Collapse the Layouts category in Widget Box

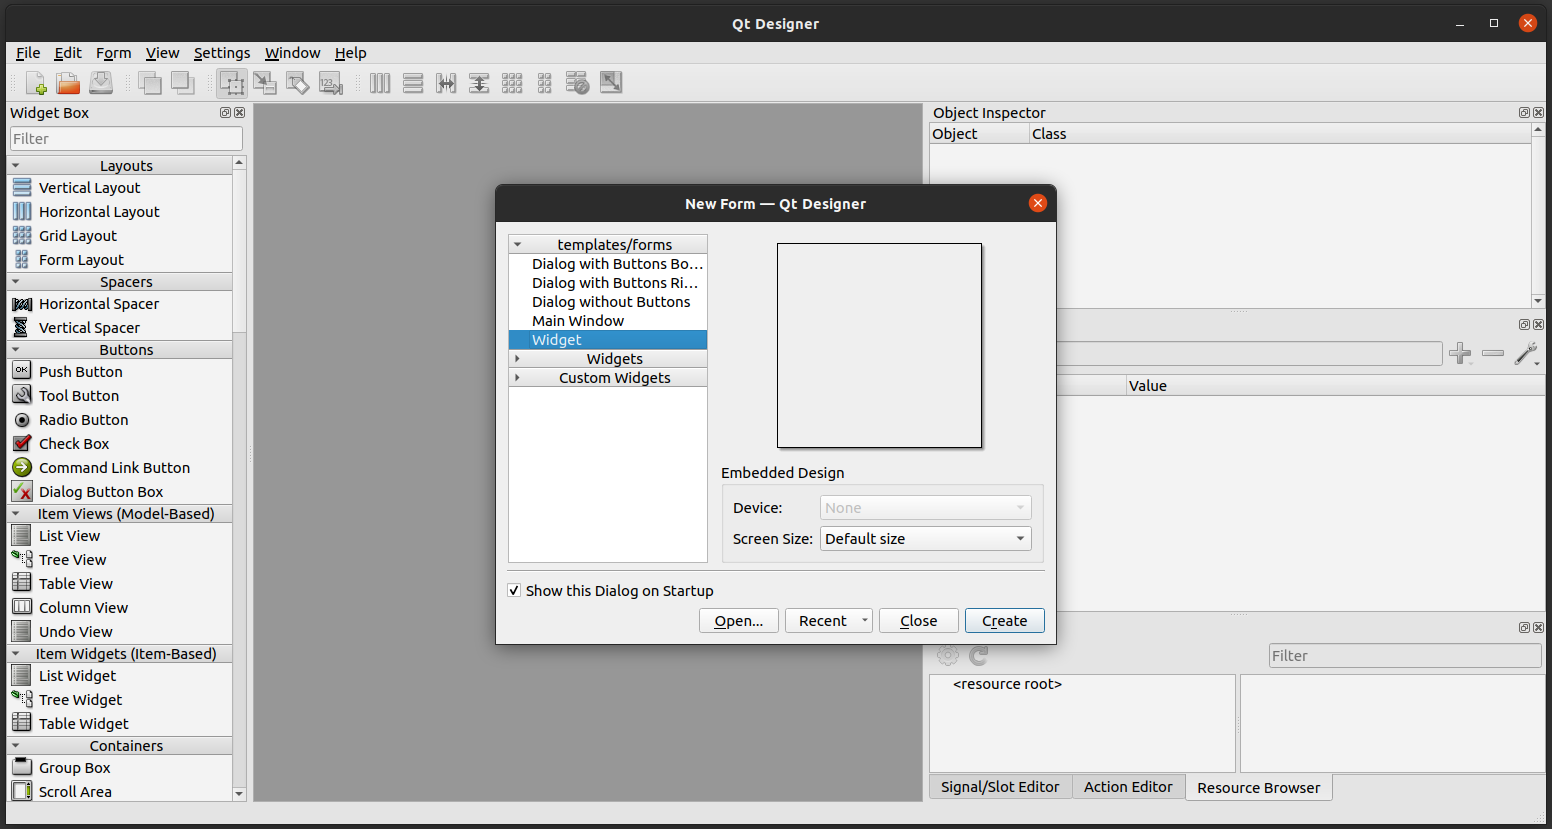15,165
